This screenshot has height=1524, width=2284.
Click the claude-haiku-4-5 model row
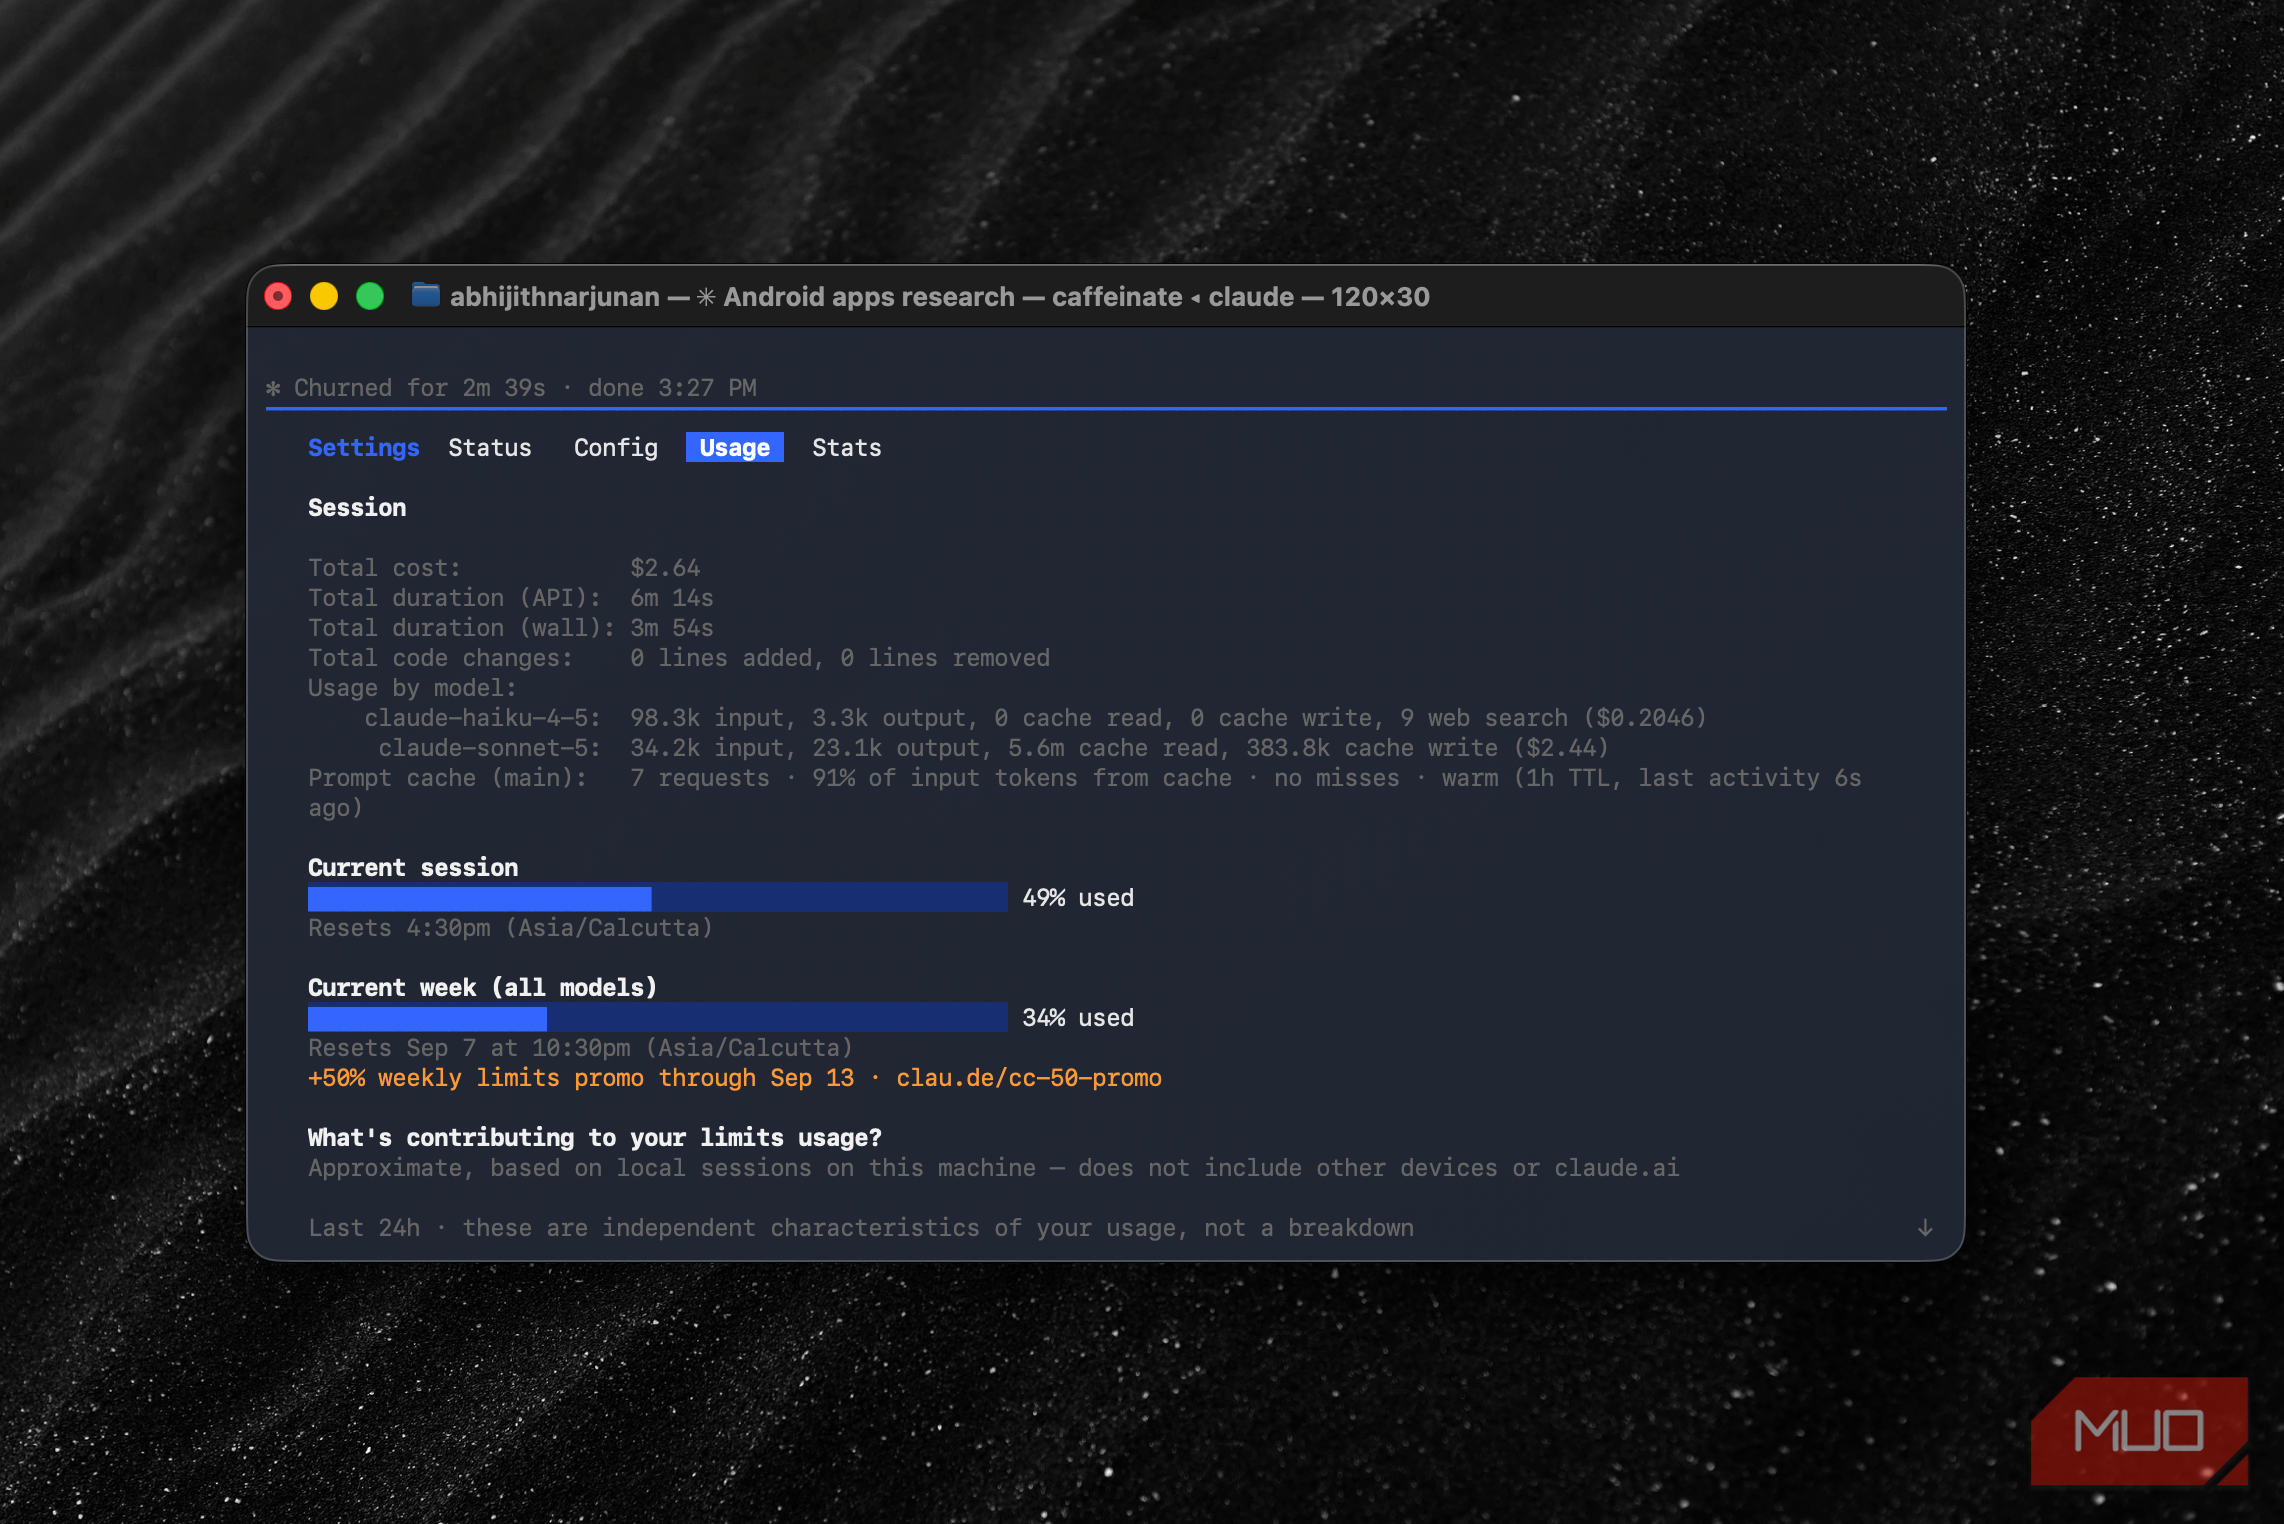[x=1035, y=718]
